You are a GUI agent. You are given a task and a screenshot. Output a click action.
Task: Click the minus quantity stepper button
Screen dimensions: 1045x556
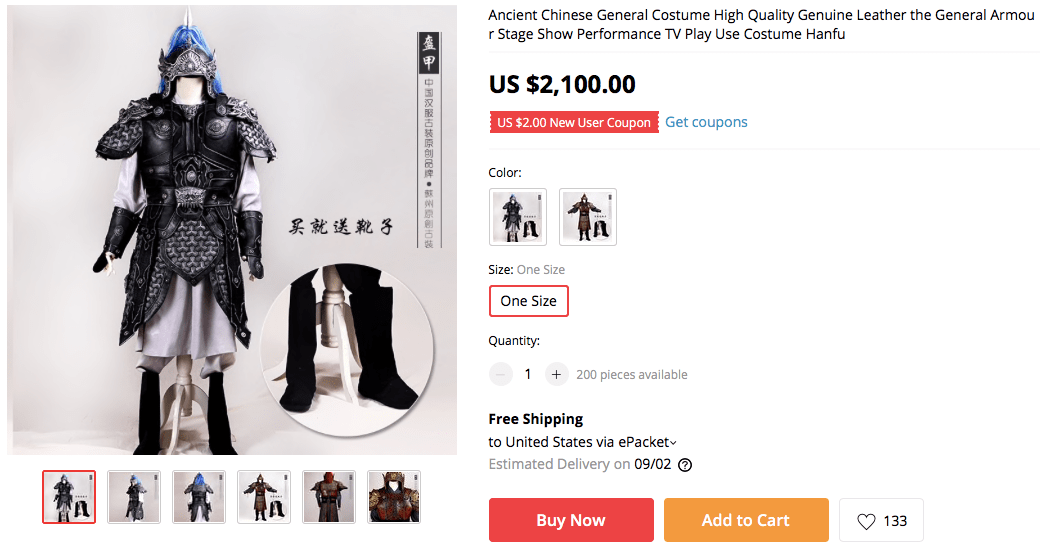[500, 374]
